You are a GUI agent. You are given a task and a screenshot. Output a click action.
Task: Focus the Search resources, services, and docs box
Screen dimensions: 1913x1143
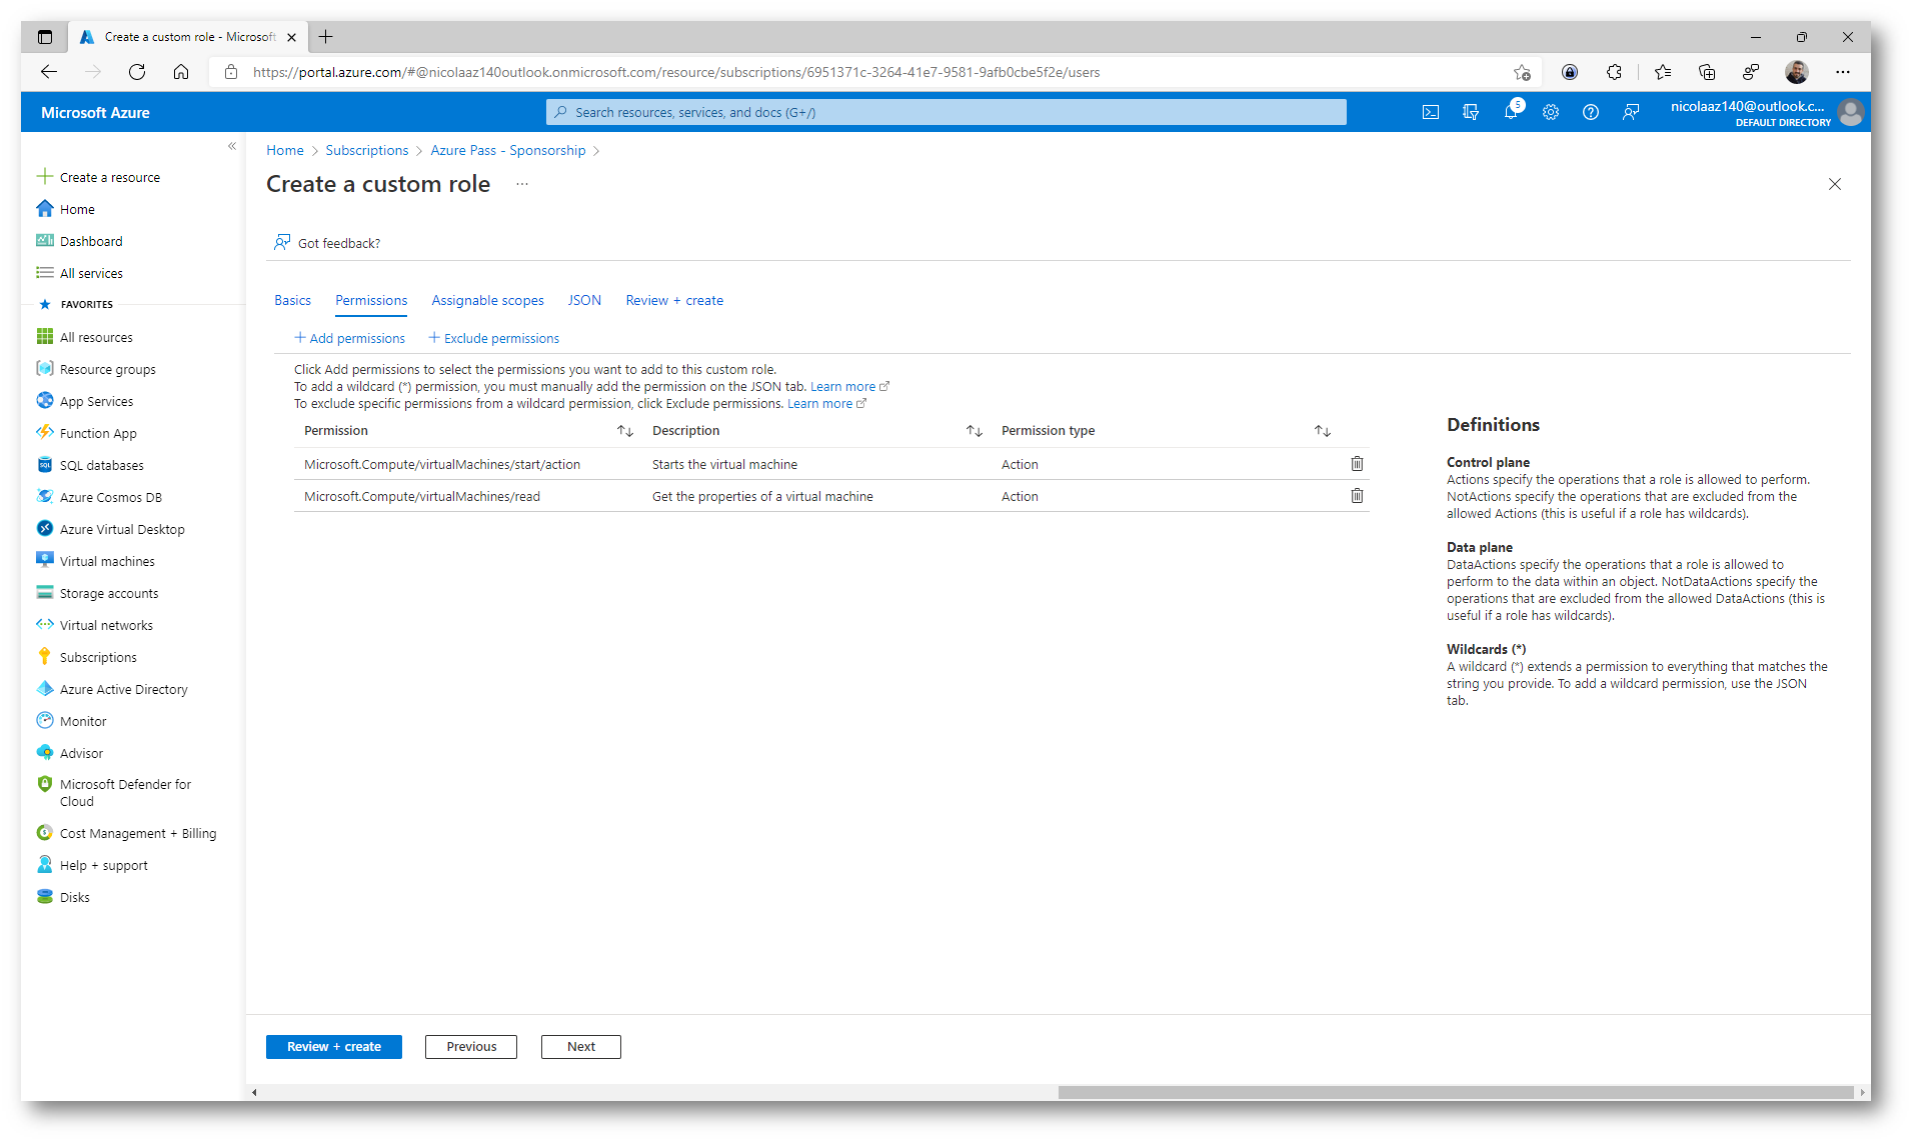point(946,112)
